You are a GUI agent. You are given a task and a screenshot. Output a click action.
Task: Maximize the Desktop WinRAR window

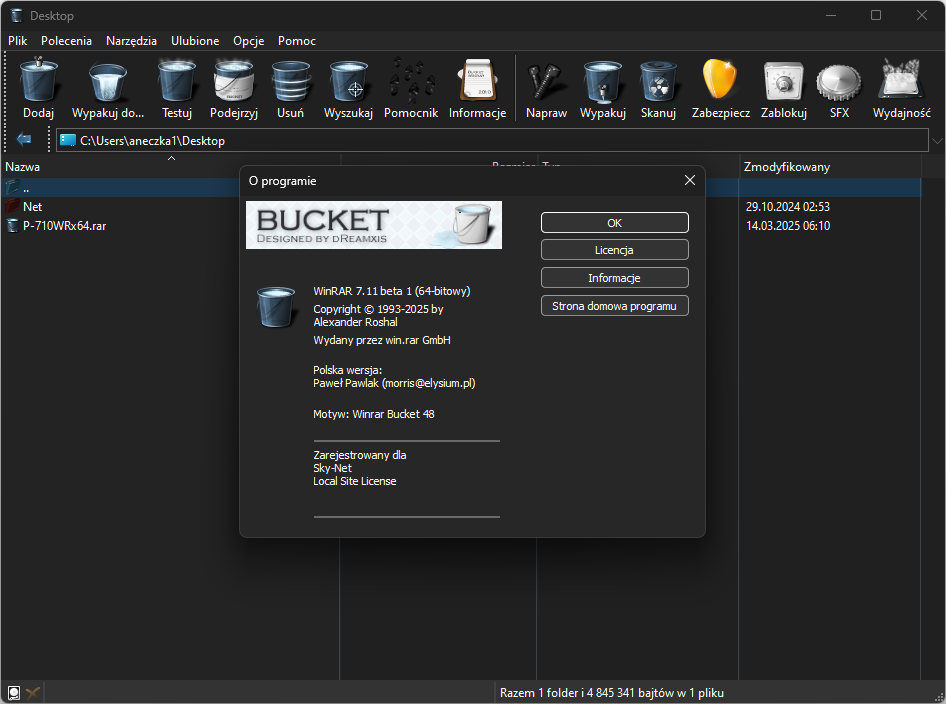[876, 15]
